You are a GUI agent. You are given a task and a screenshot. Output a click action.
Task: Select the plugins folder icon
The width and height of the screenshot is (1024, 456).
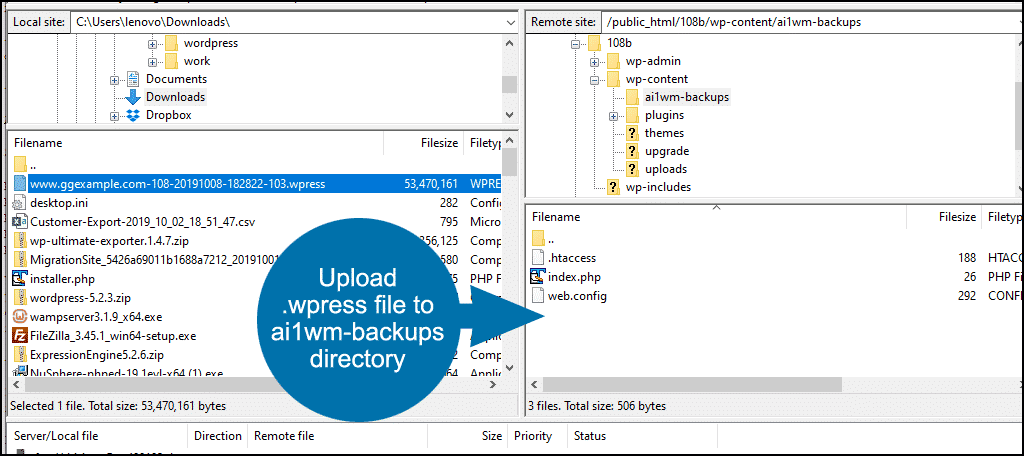(x=632, y=115)
